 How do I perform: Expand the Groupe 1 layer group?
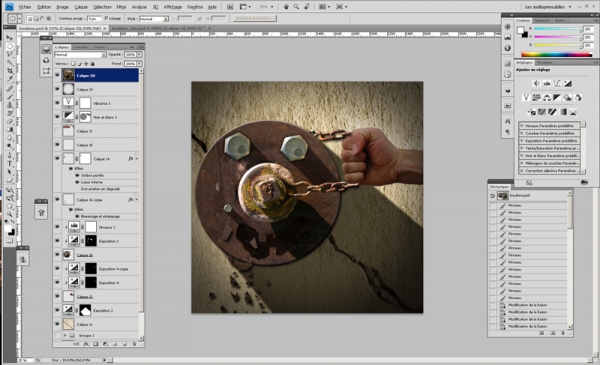[x=65, y=336]
